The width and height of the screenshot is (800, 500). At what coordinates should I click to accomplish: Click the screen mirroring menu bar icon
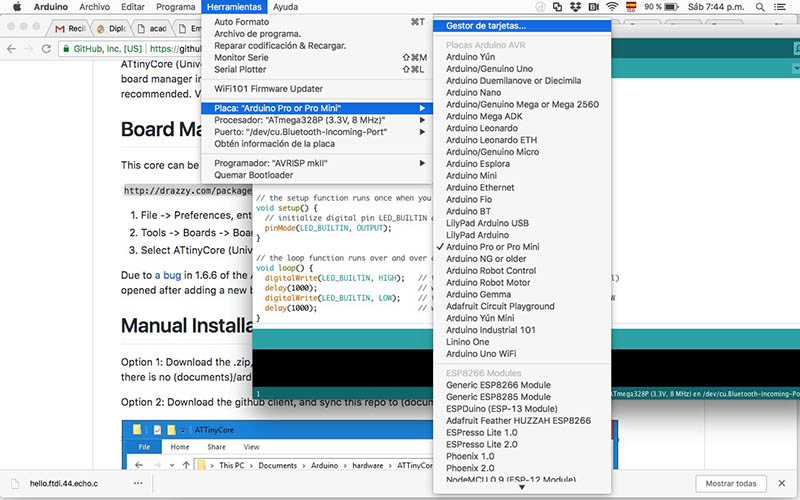pyautogui.click(x=557, y=7)
